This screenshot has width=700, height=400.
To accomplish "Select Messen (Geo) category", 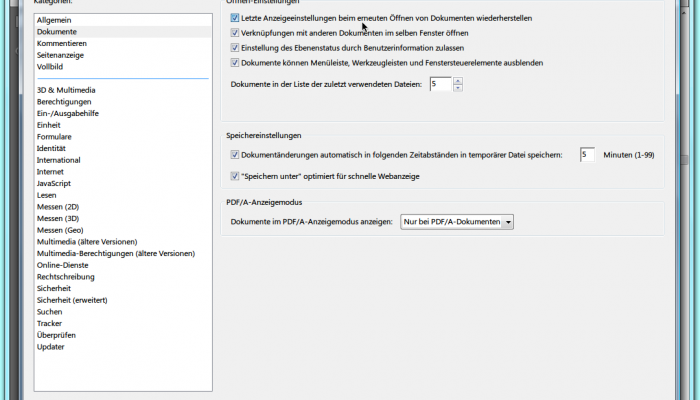I will coord(60,230).
